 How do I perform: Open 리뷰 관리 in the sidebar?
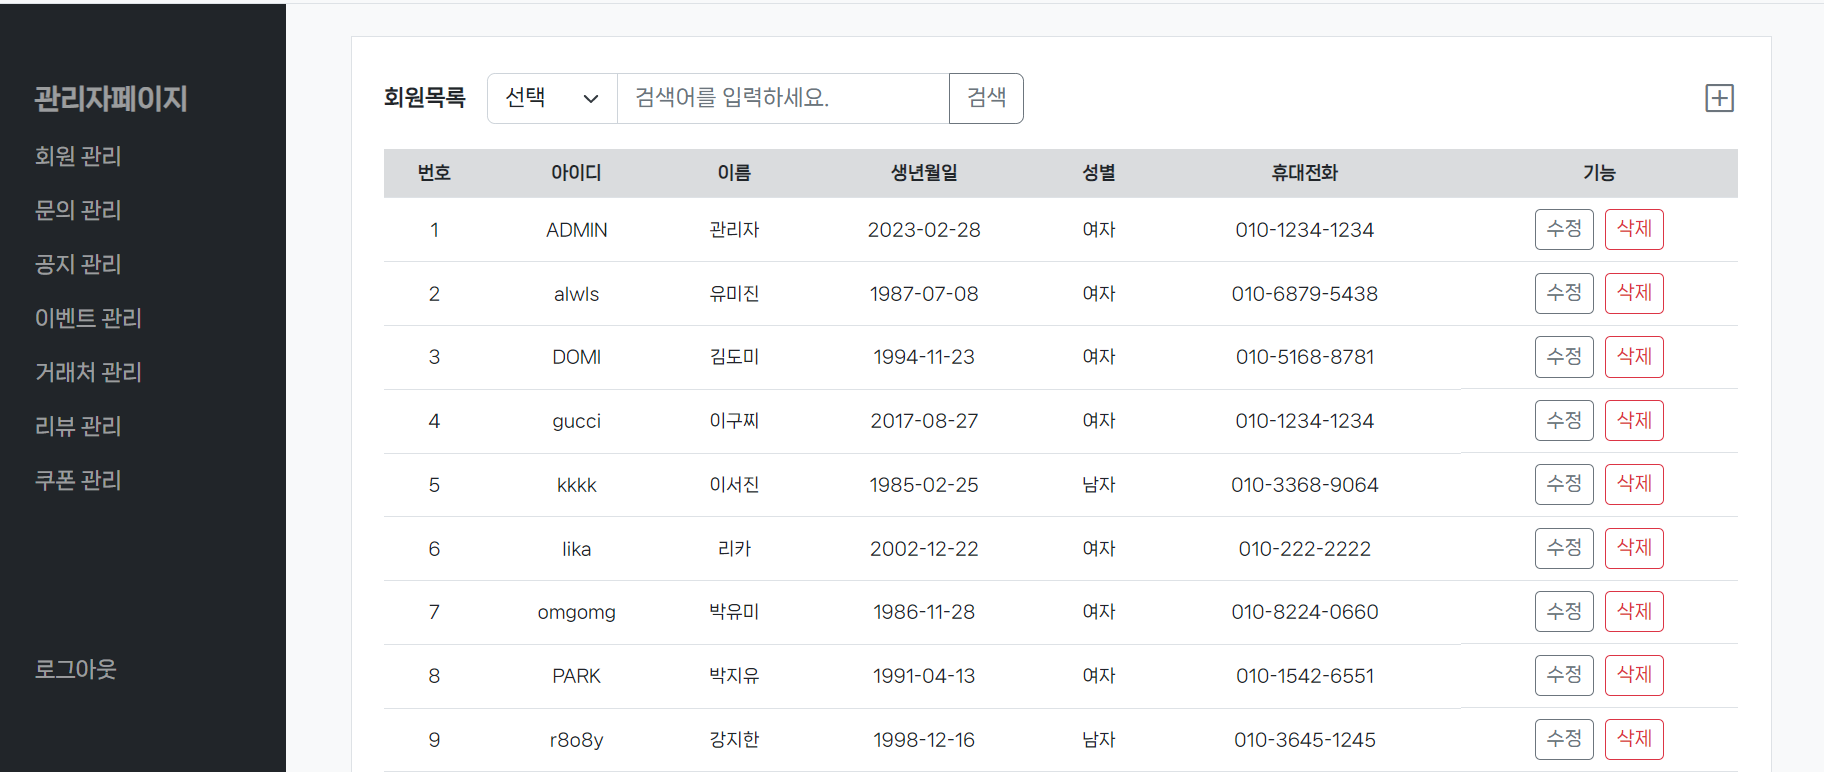78,426
